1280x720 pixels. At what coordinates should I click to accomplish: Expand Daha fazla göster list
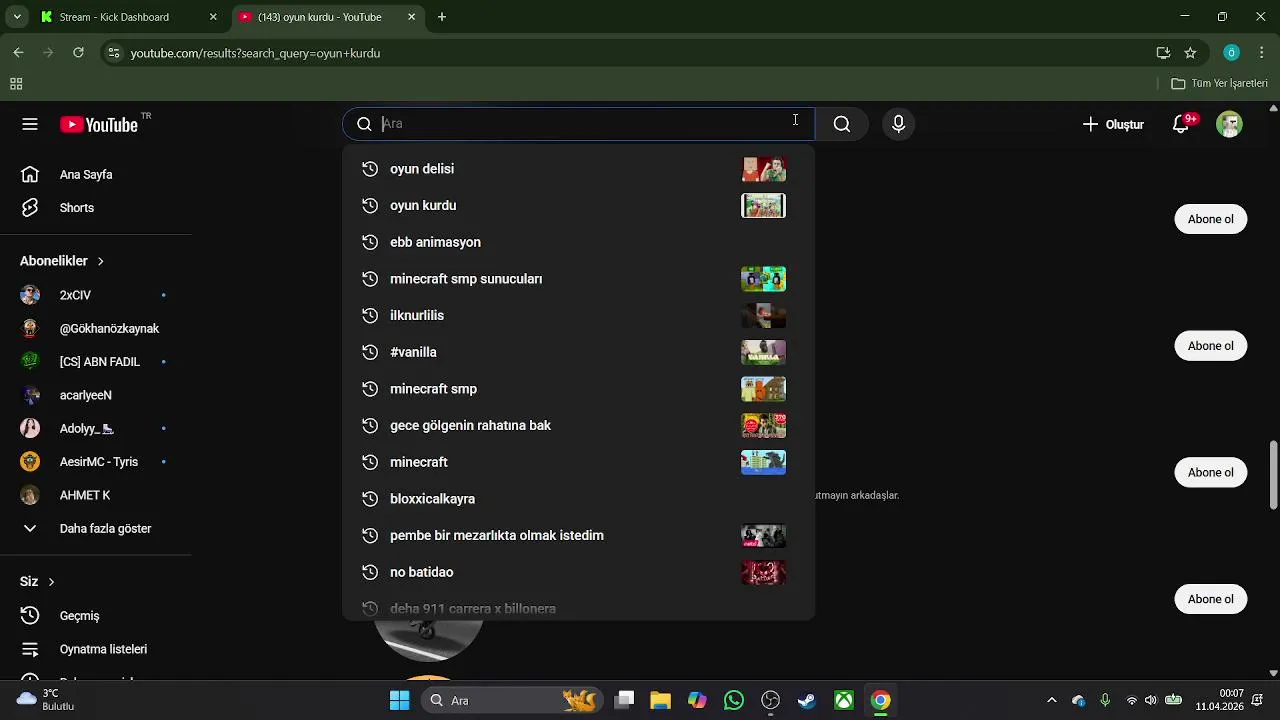click(95, 528)
